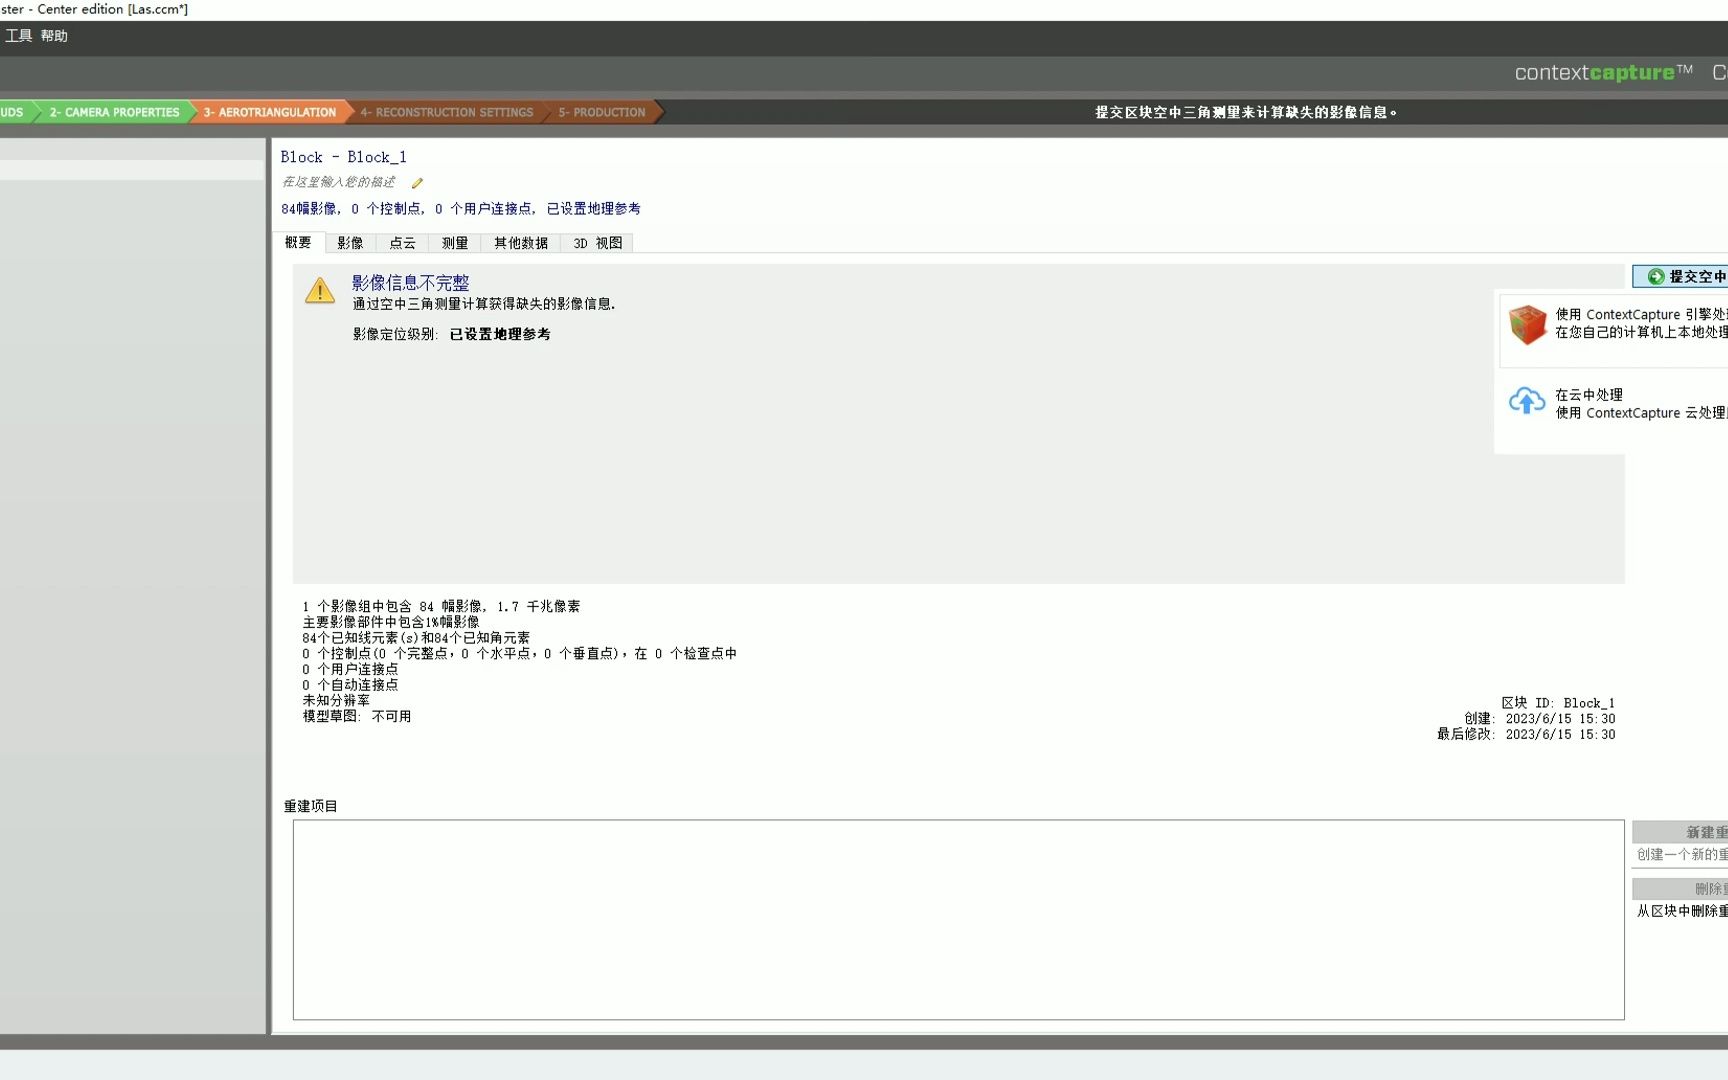Click the description placeholder 在这里输入您的描述
The width and height of the screenshot is (1728, 1080).
[339, 182]
